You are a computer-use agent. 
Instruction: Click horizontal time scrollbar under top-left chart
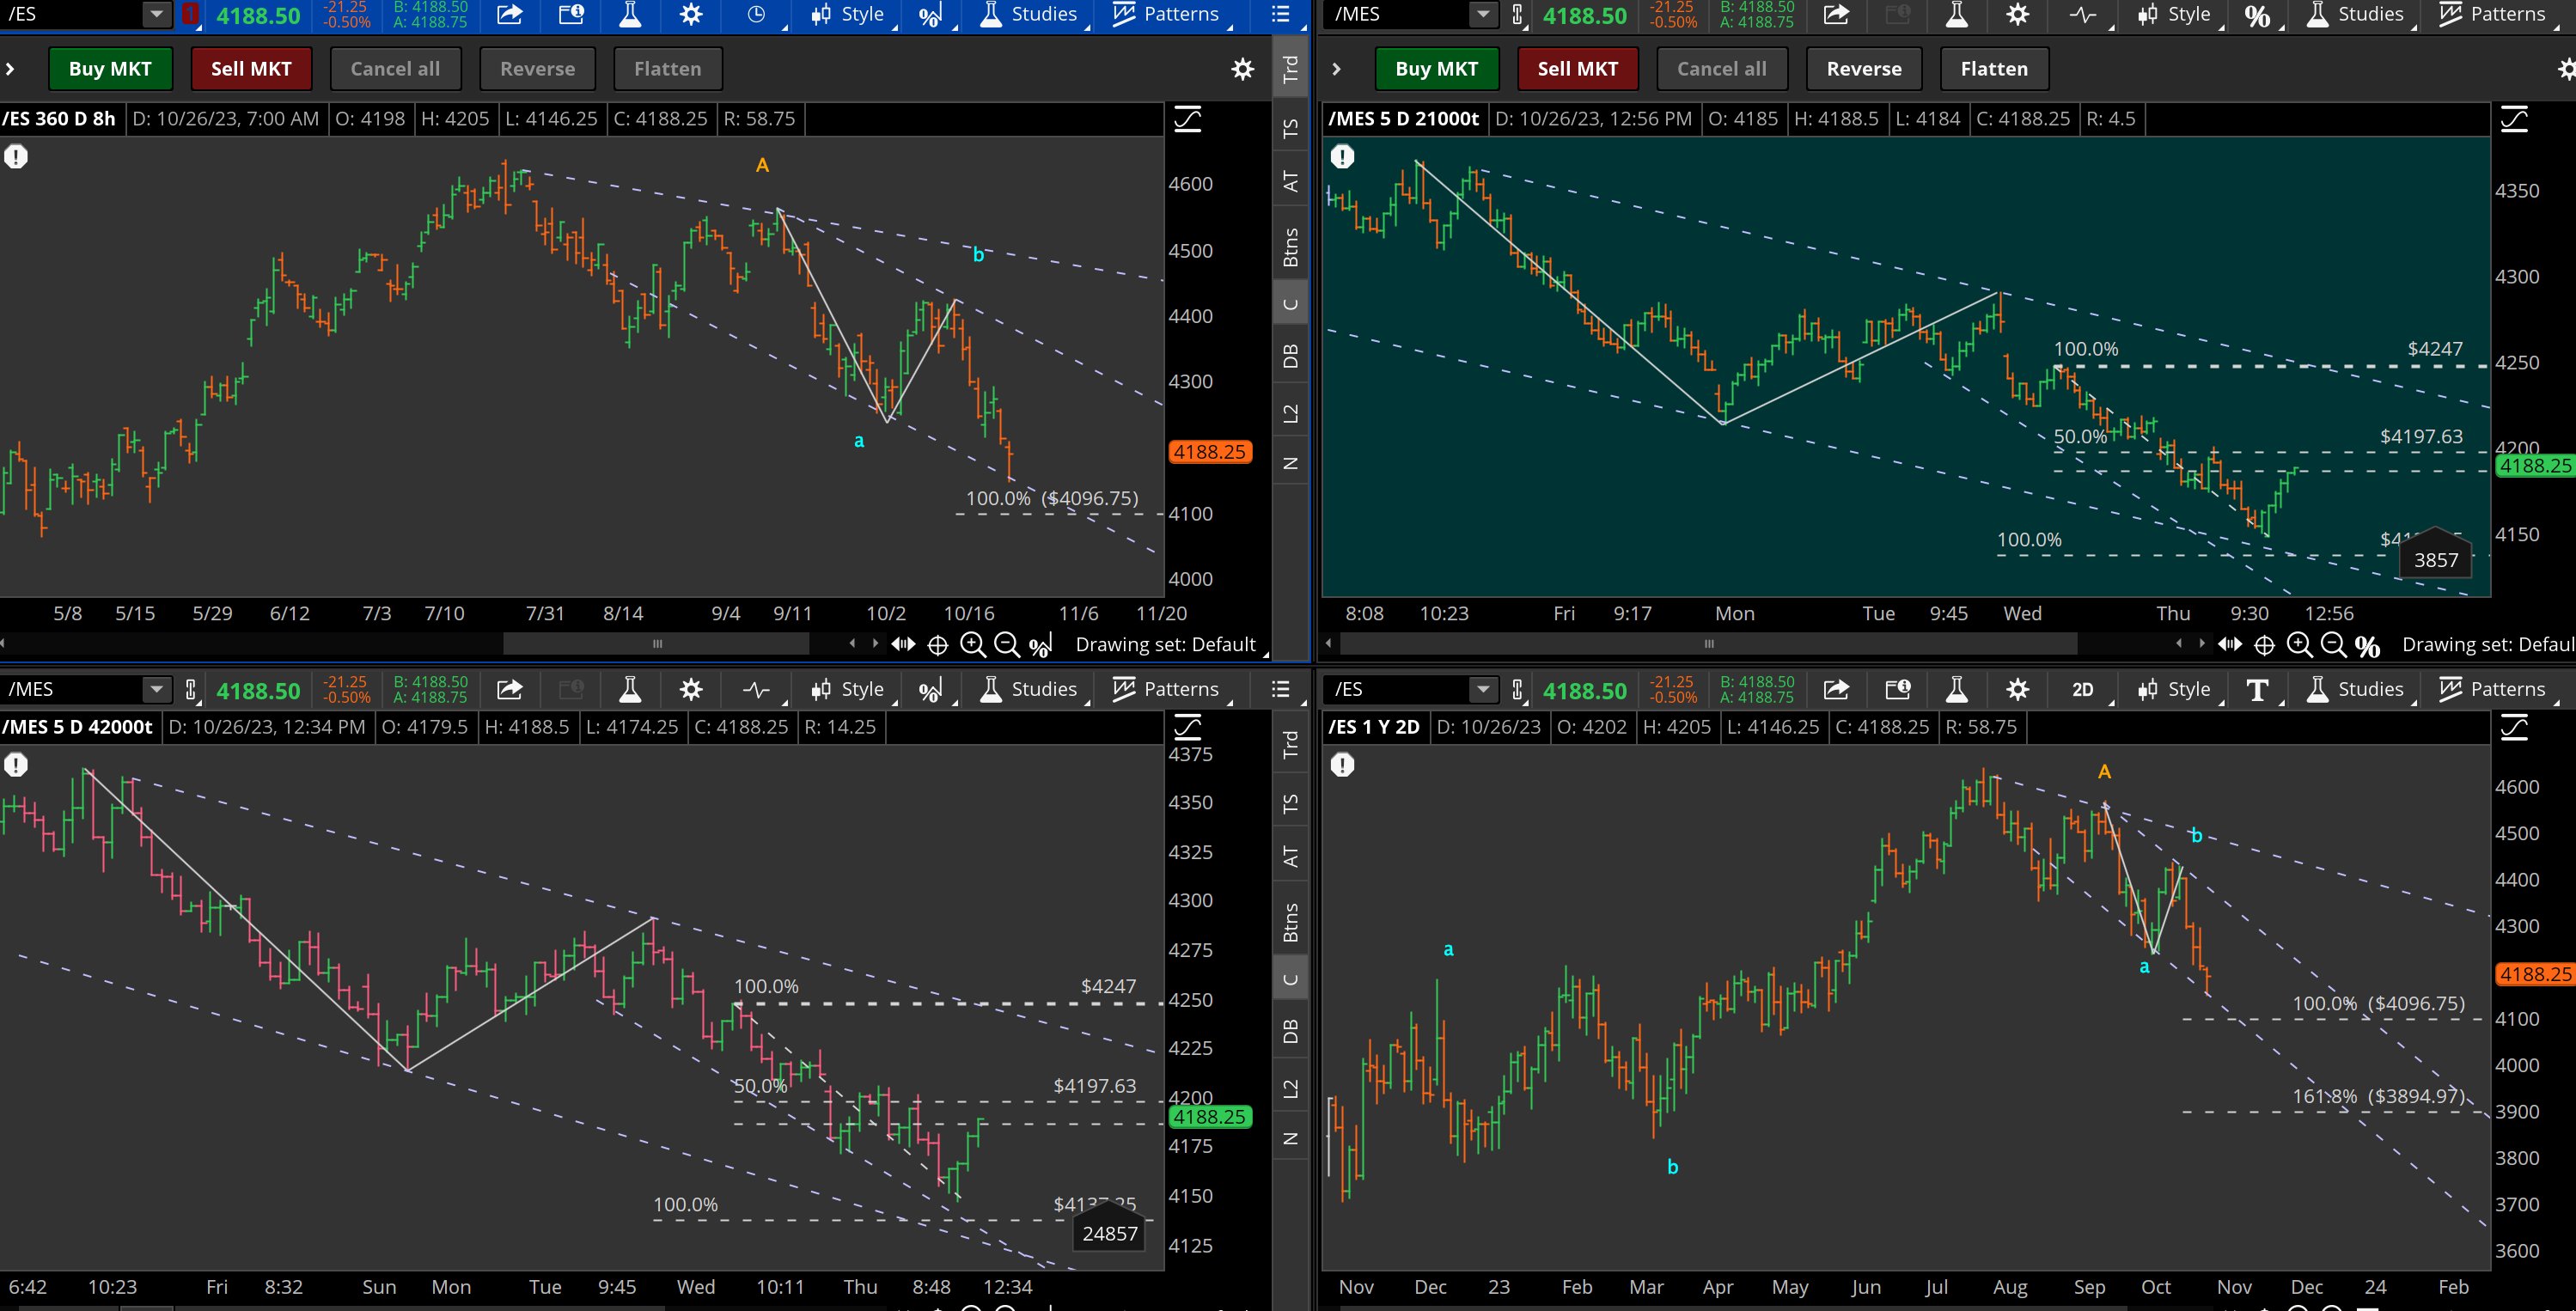coord(656,644)
